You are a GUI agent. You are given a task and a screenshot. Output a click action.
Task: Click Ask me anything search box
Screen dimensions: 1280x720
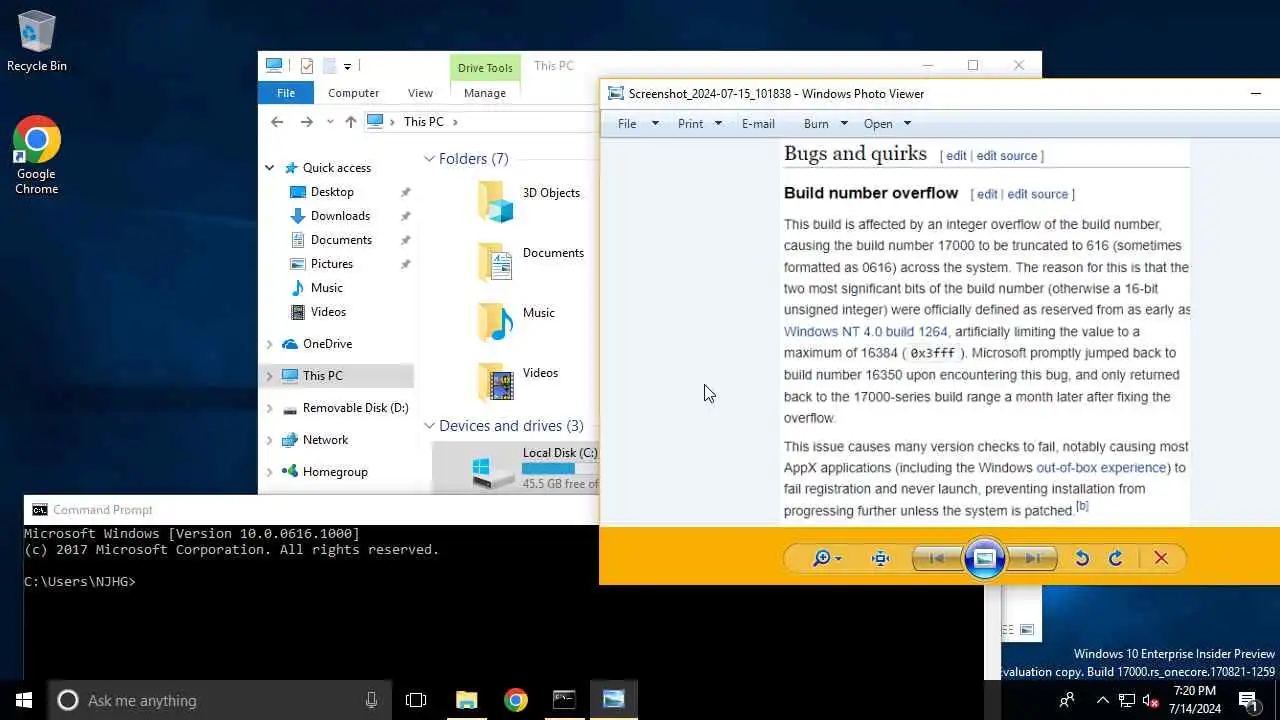(x=220, y=700)
